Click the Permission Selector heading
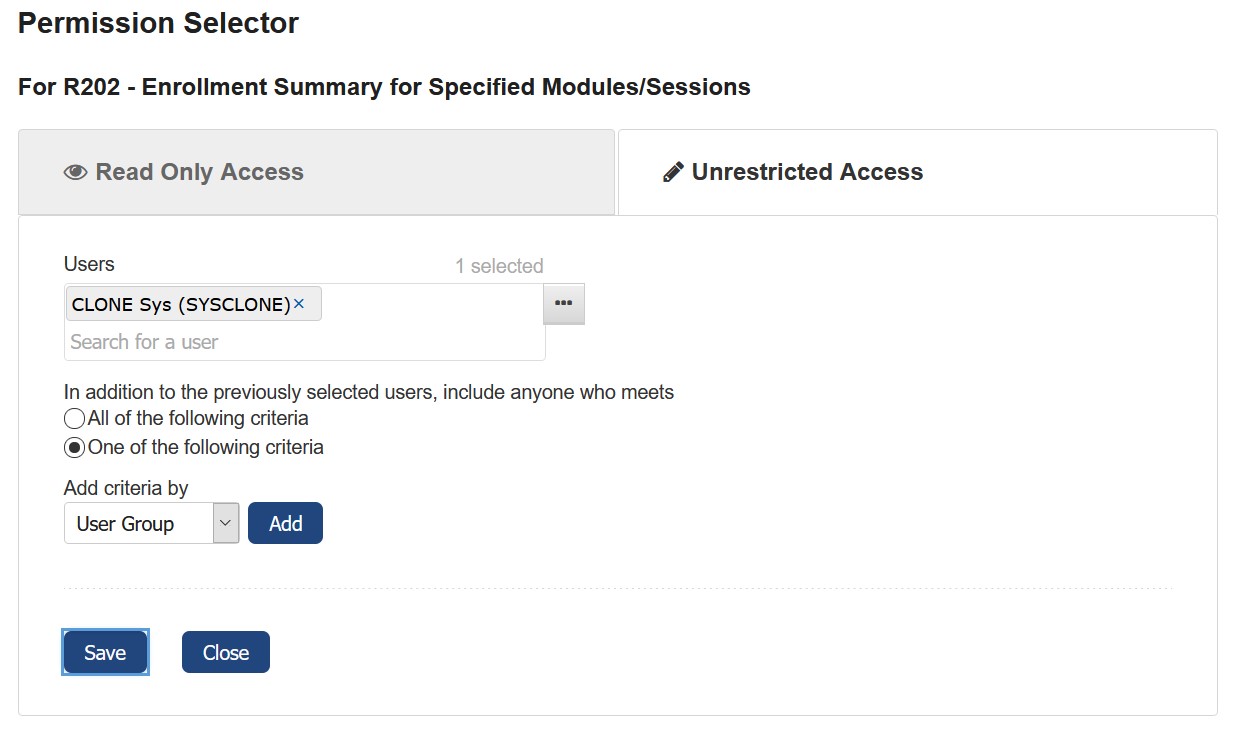 click(x=158, y=23)
